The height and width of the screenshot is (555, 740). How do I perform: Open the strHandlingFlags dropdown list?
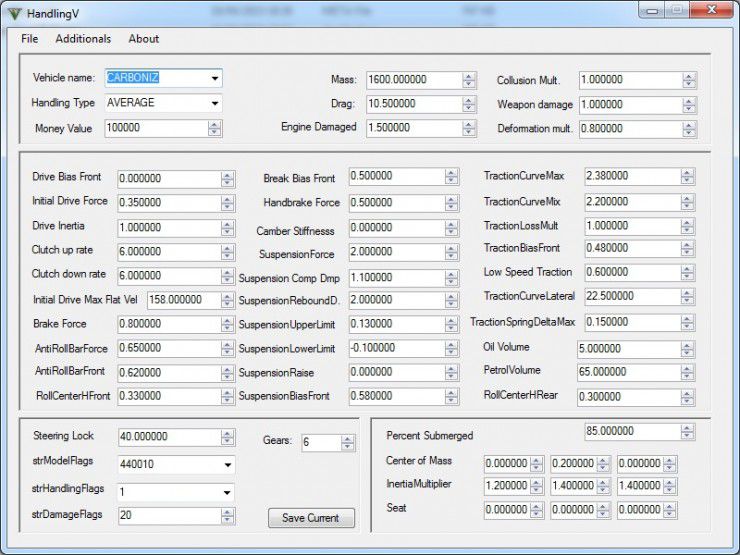[x=227, y=492]
